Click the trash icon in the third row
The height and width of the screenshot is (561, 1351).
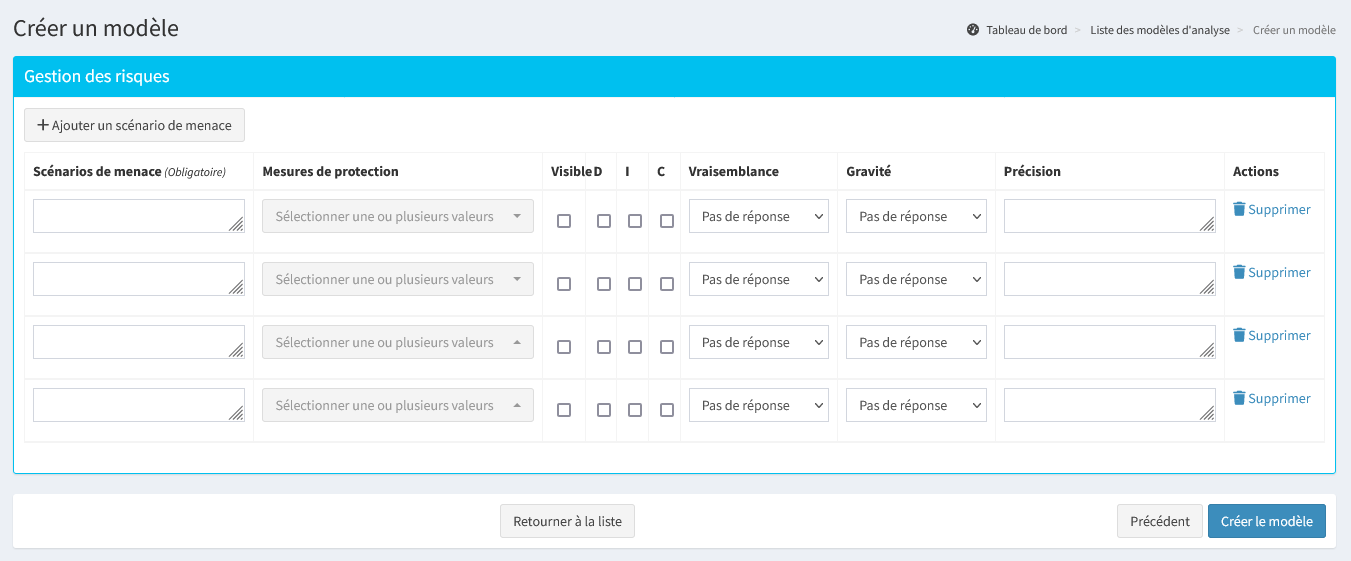[x=1239, y=335]
